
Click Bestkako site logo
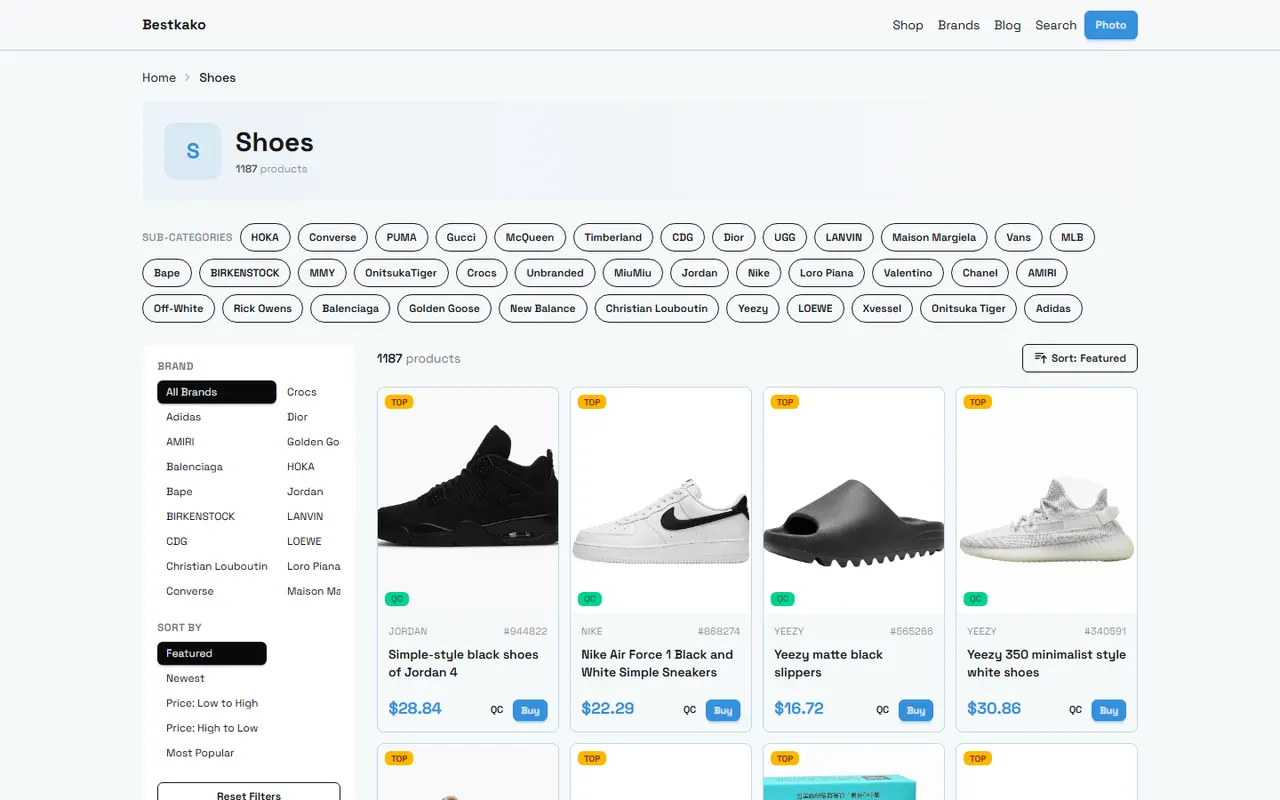pyautogui.click(x=174, y=25)
